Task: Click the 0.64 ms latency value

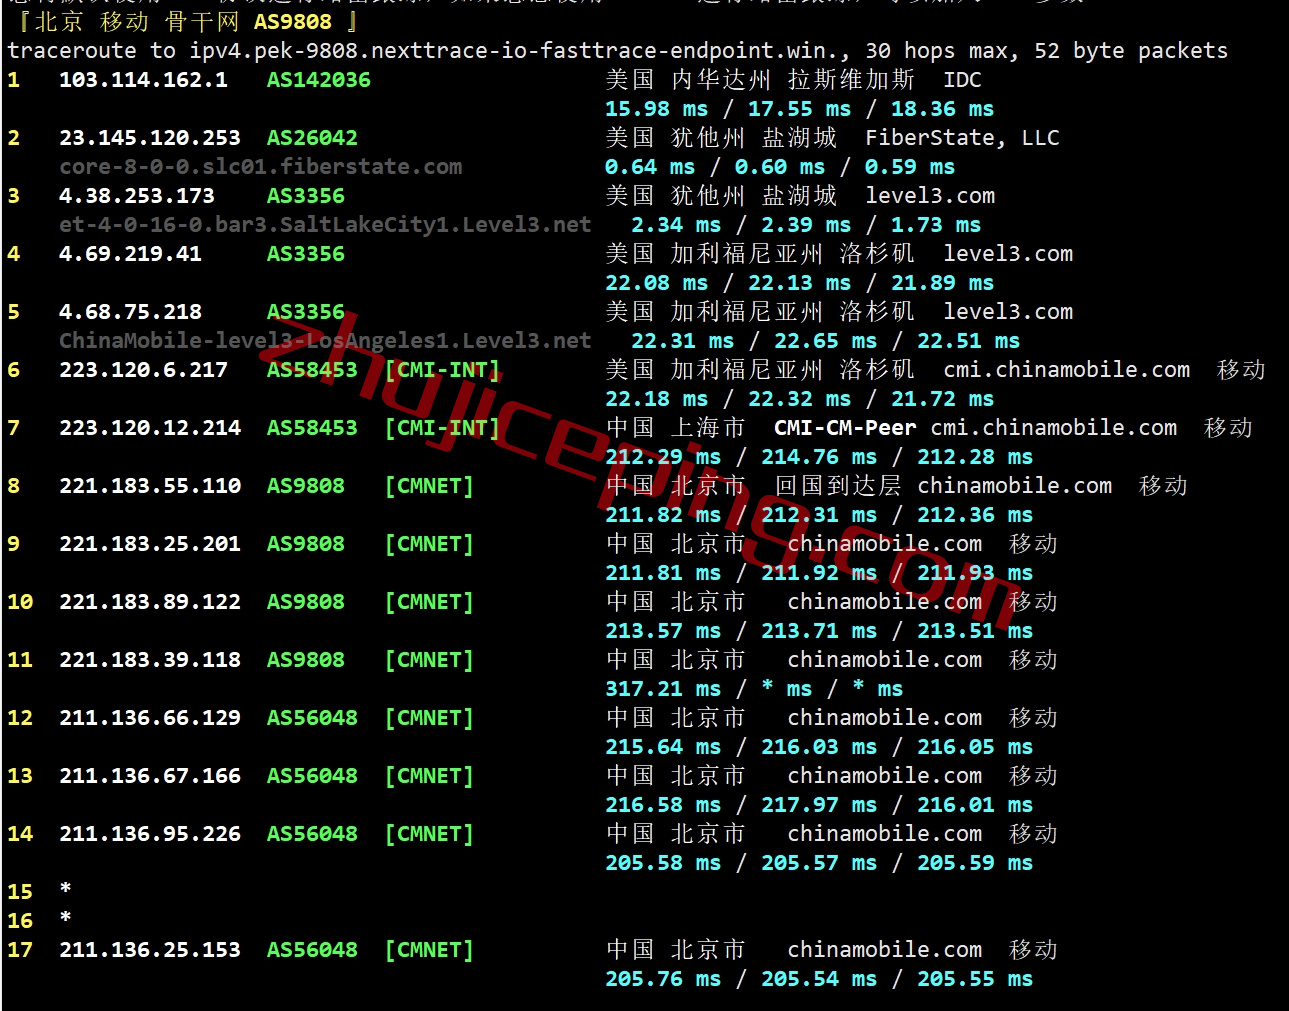Action: pos(650,167)
